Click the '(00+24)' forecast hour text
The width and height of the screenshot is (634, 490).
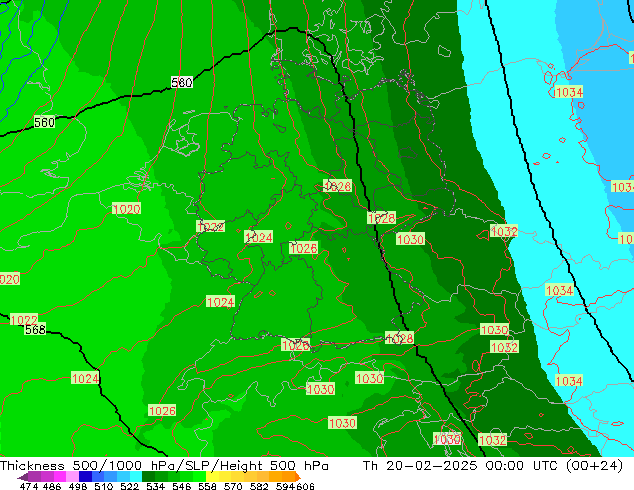(x=594, y=466)
